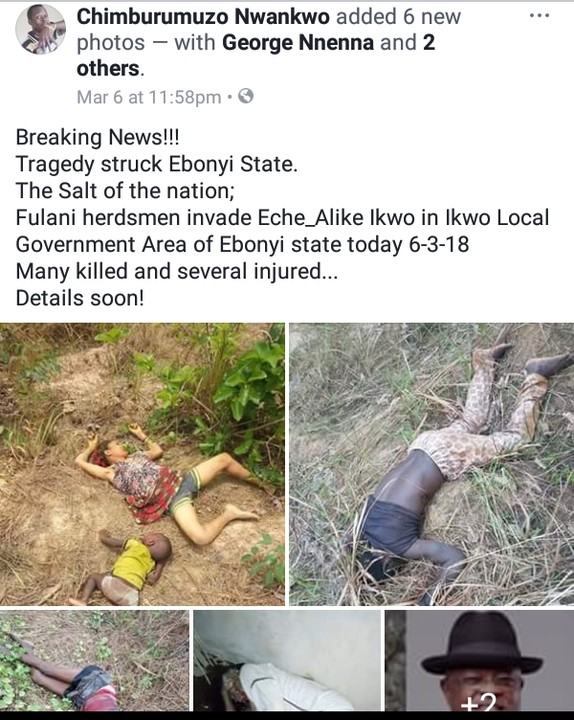Click the "Breaking News!!!" post text line
The height and width of the screenshot is (720, 574).
click(98, 137)
